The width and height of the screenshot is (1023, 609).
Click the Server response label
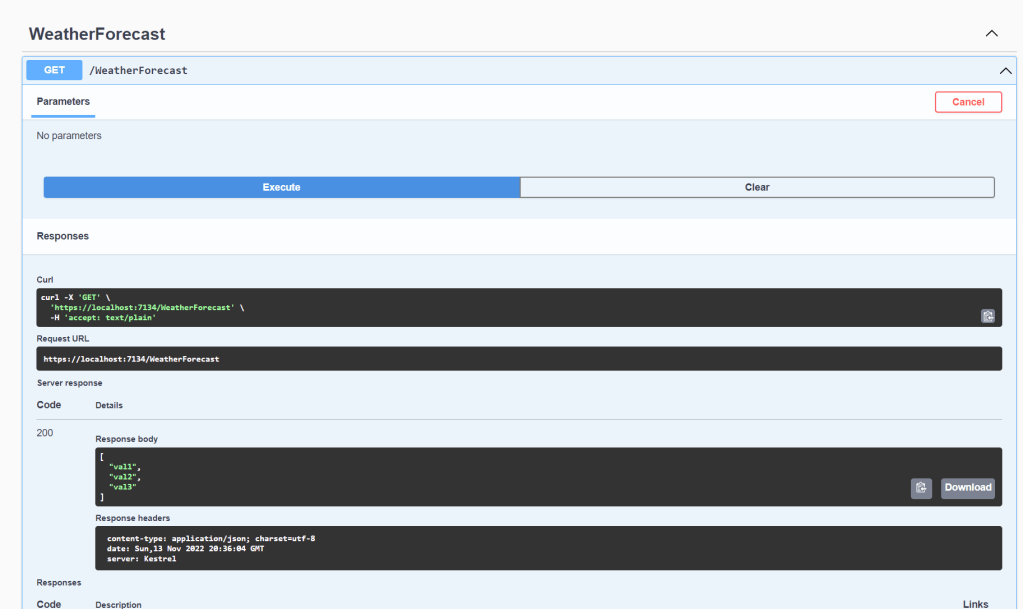tap(70, 383)
